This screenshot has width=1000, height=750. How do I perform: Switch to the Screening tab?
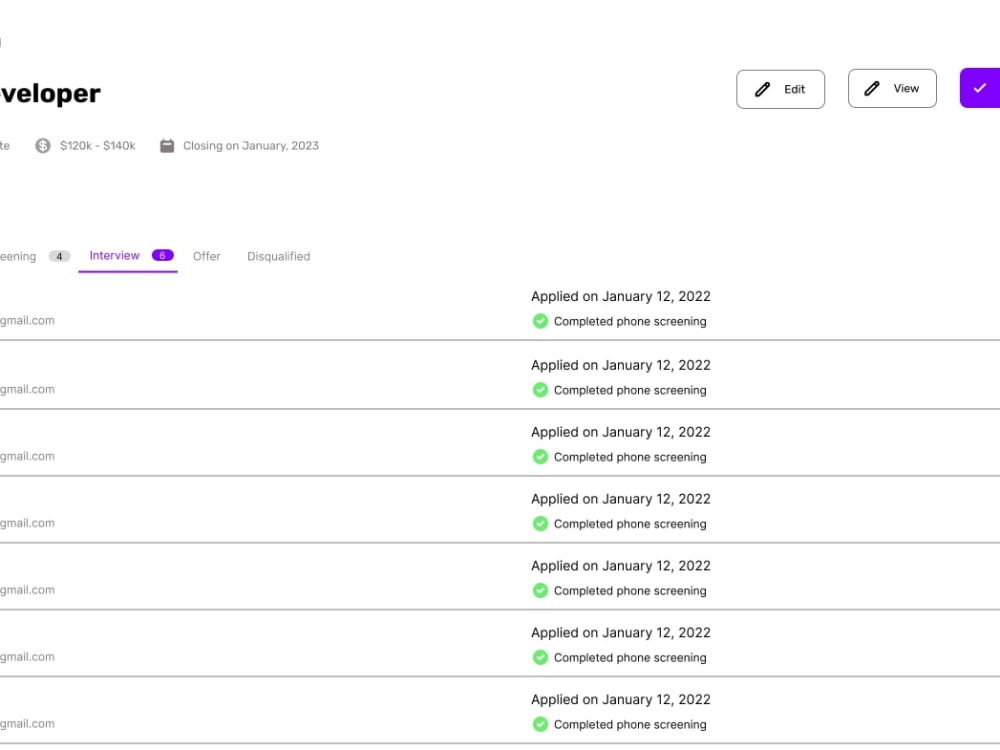pyautogui.click(x=17, y=257)
